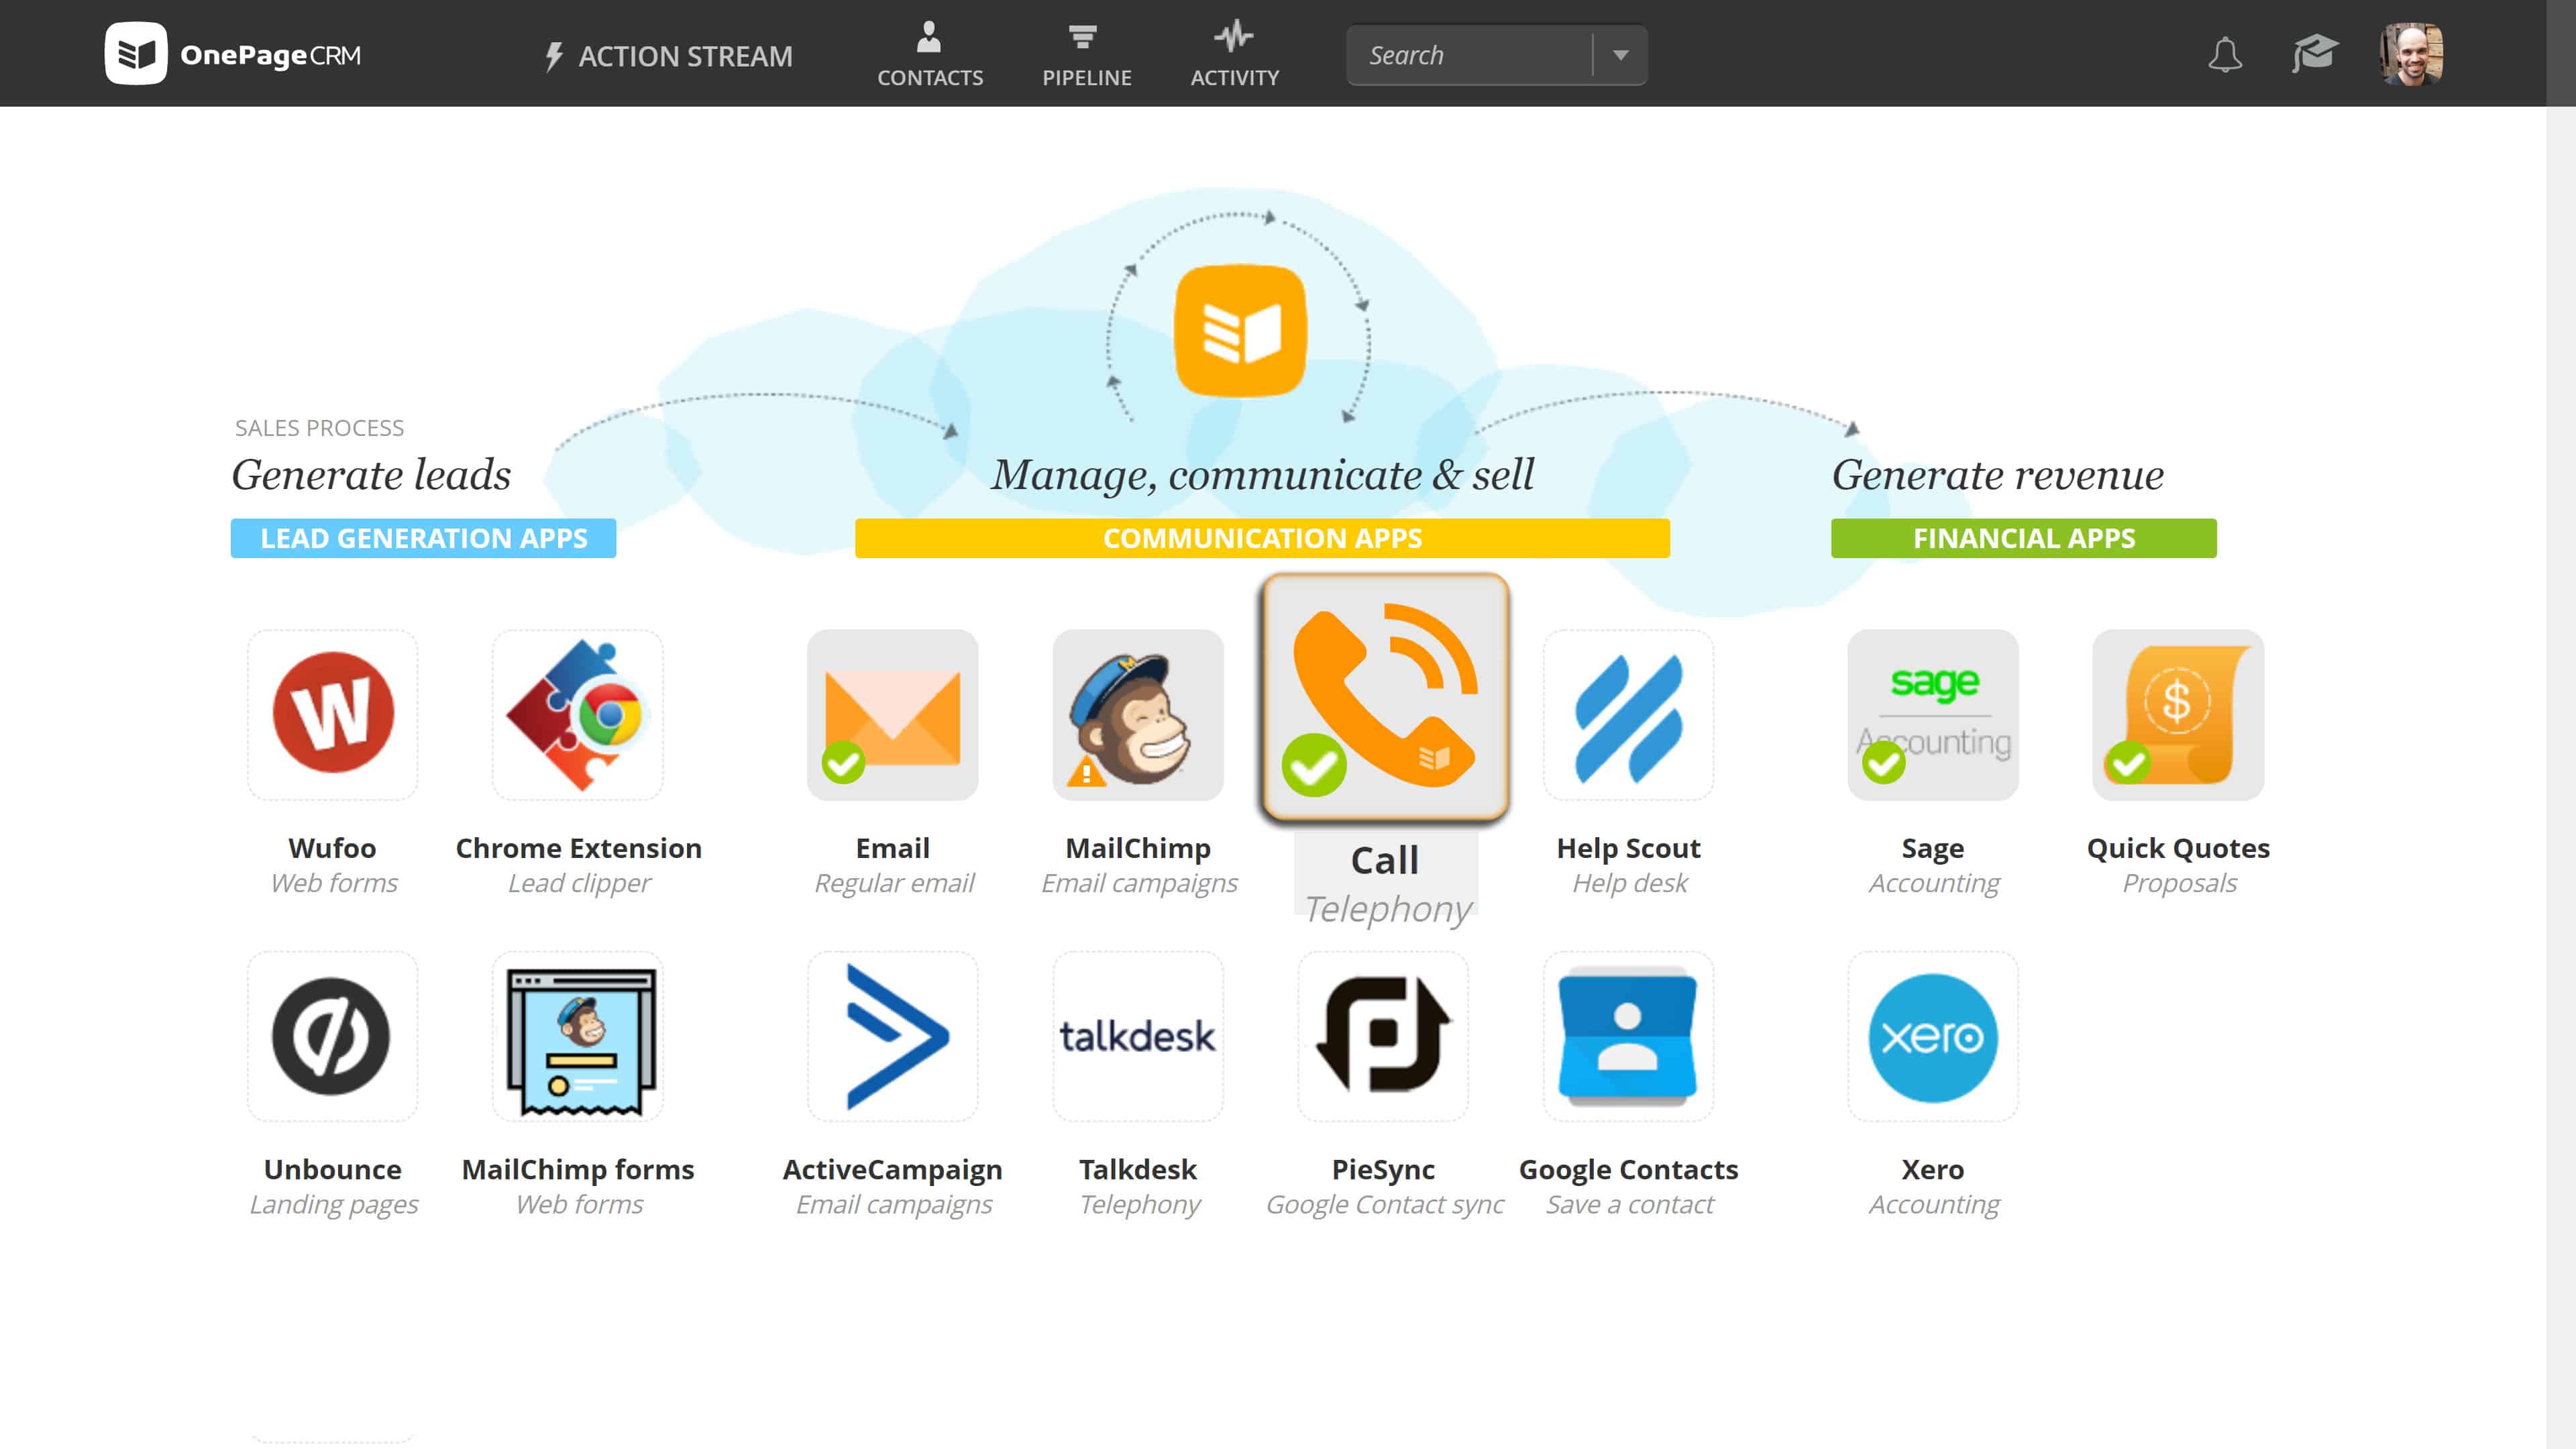The width and height of the screenshot is (2576, 1449).
Task: Open the Sage accounting app icon
Action: coord(1933,714)
